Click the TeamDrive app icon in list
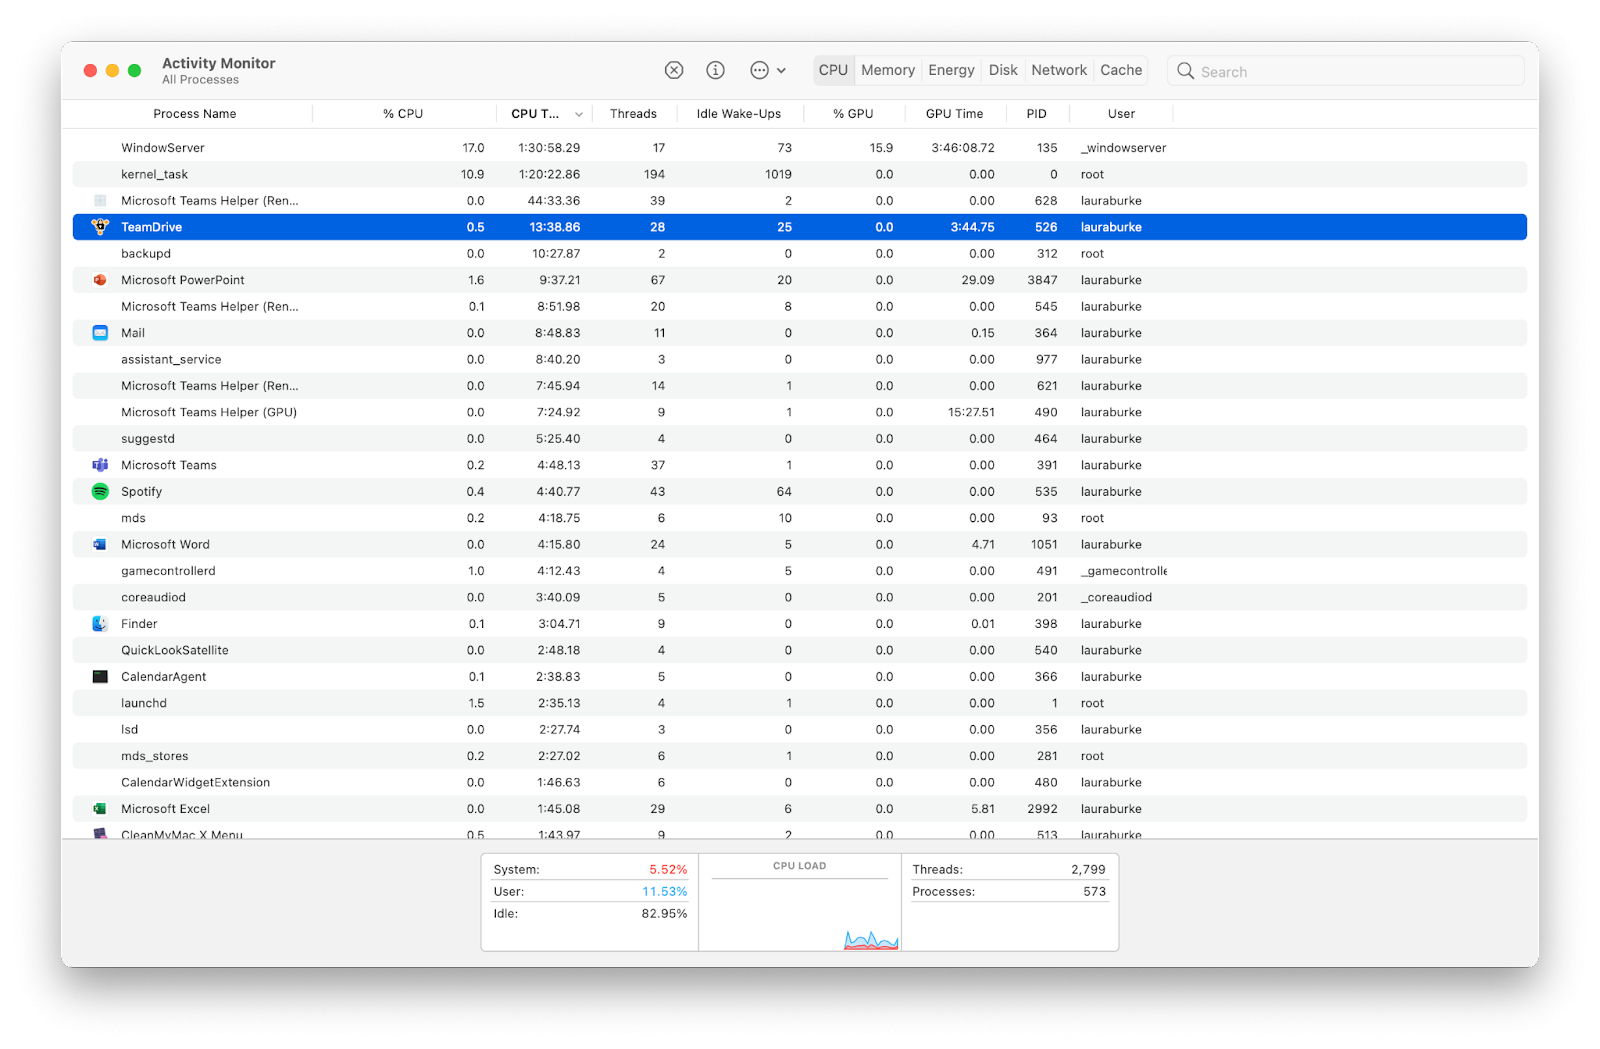The width and height of the screenshot is (1600, 1049). pos(100,227)
